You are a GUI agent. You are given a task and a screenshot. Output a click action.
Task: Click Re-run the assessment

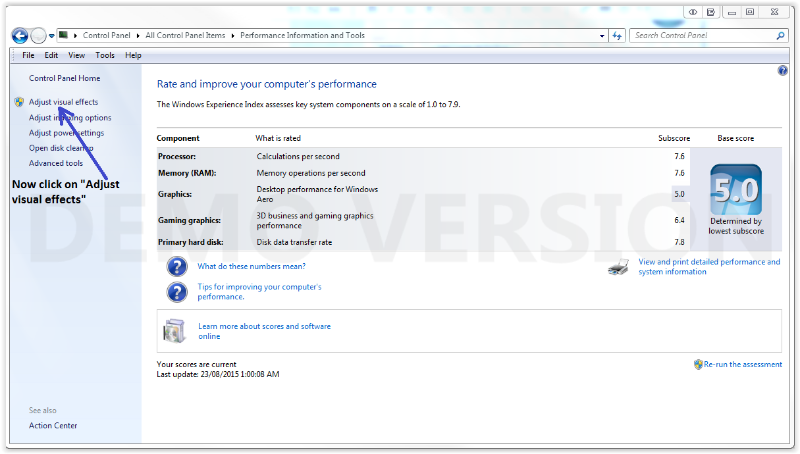743,364
